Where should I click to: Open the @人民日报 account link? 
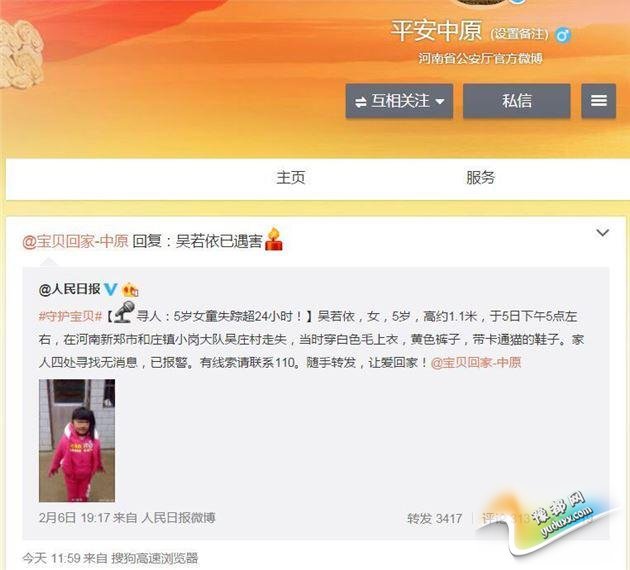point(70,289)
